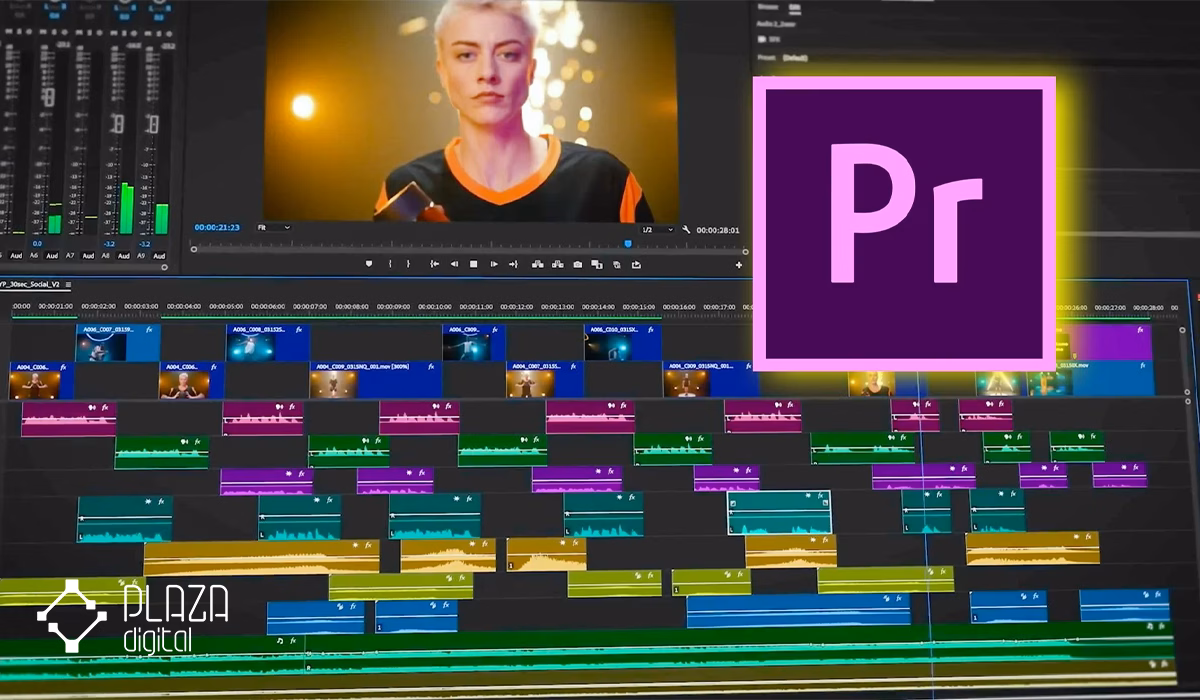Mute the A6 mixer channel
The height and width of the screenshot is (700, 1200).
coord(43,33)
